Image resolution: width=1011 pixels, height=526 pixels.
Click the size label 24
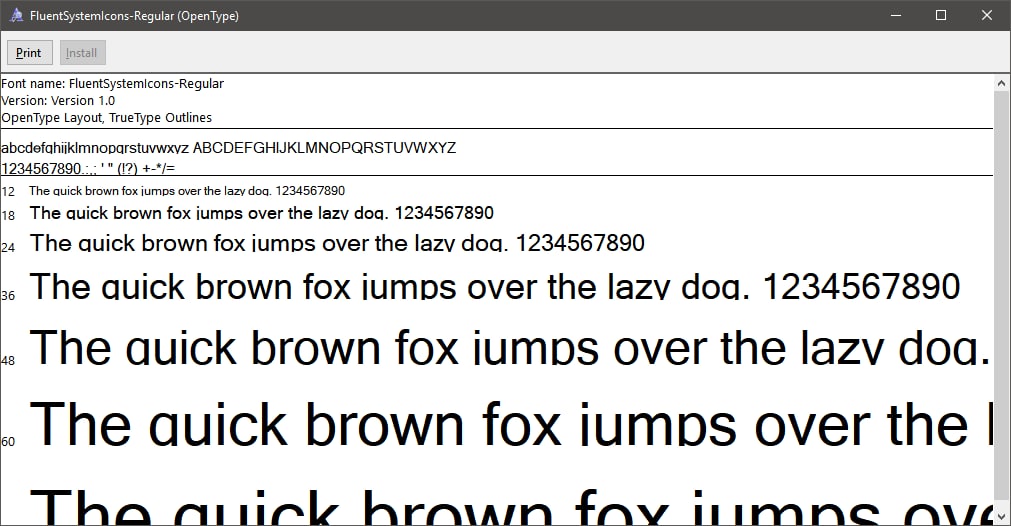[x=8, y=247]
